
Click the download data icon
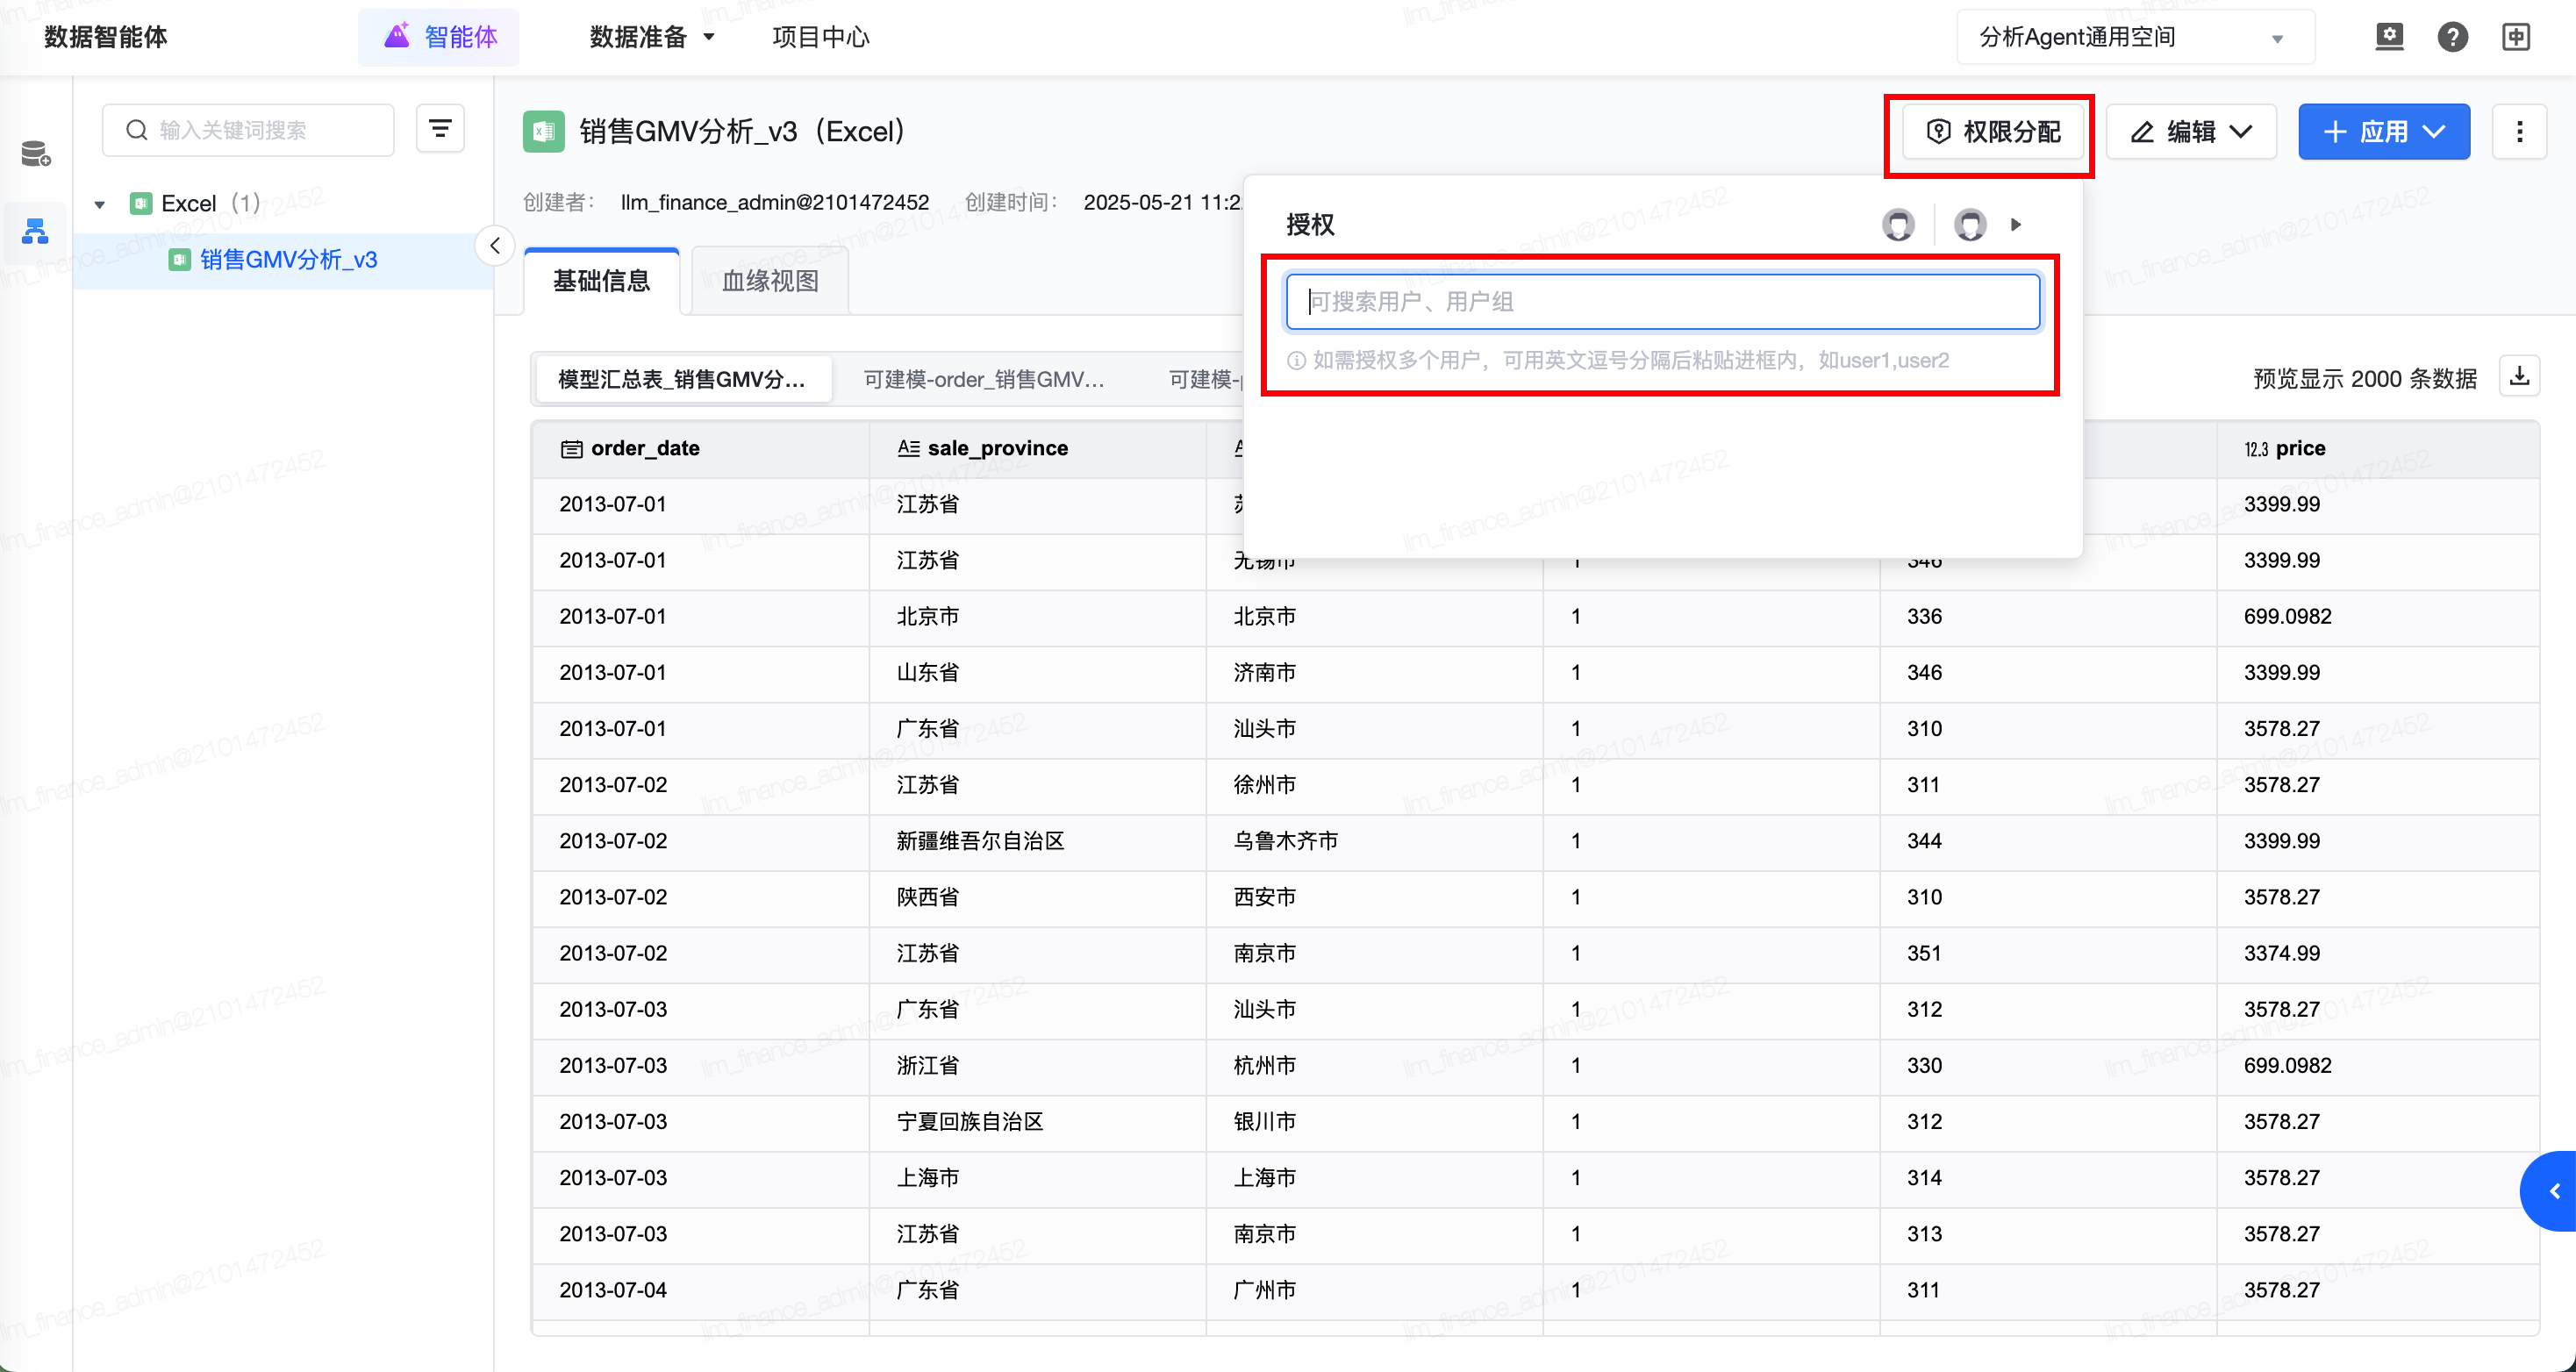pos(2520,376)
